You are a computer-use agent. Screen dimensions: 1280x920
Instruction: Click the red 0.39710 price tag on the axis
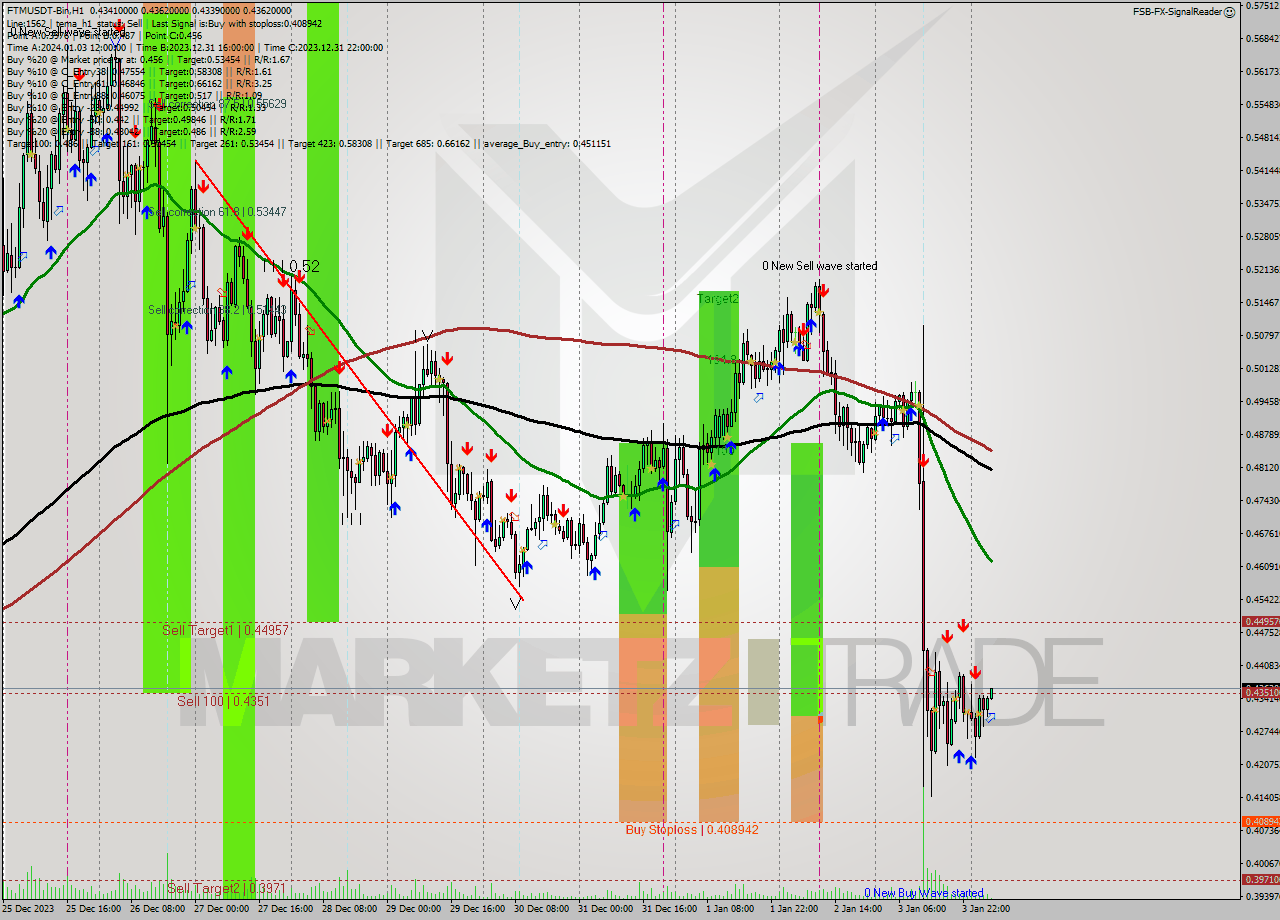(x=1259, y=879)
